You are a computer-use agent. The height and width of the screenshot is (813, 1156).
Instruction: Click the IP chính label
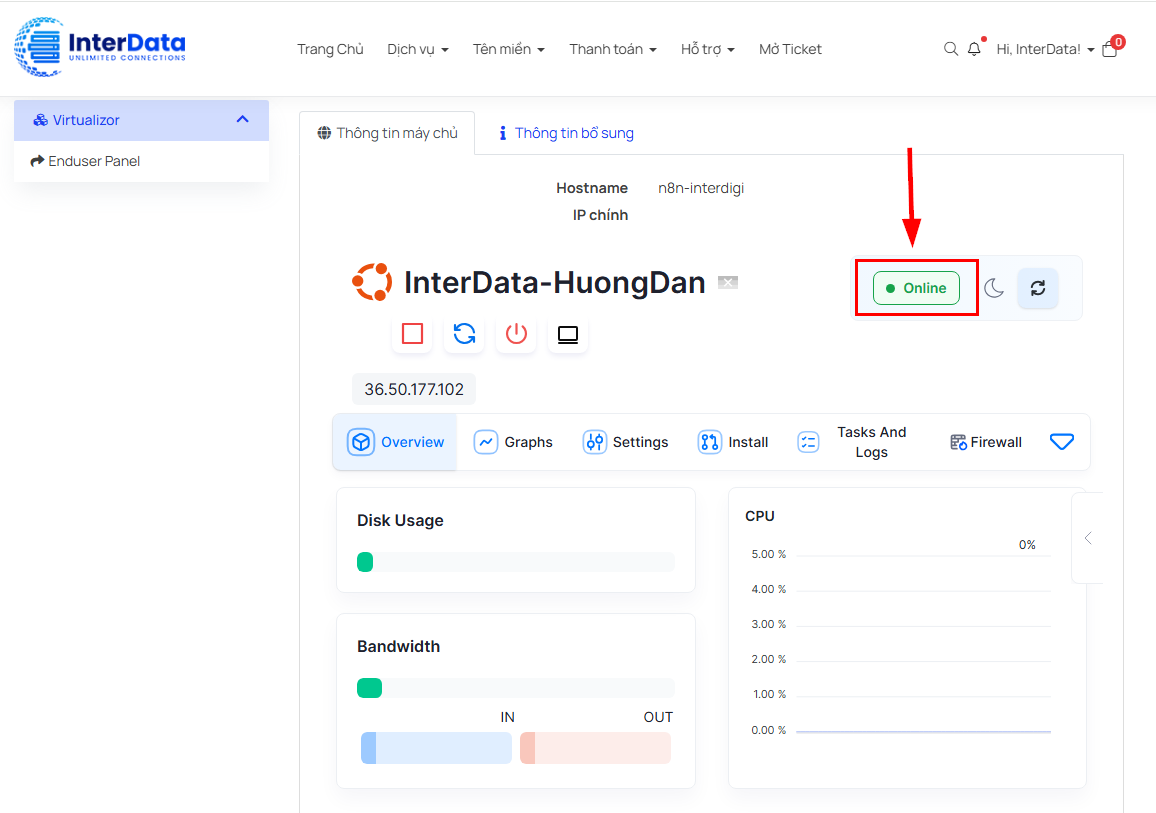tap(600, 215)
